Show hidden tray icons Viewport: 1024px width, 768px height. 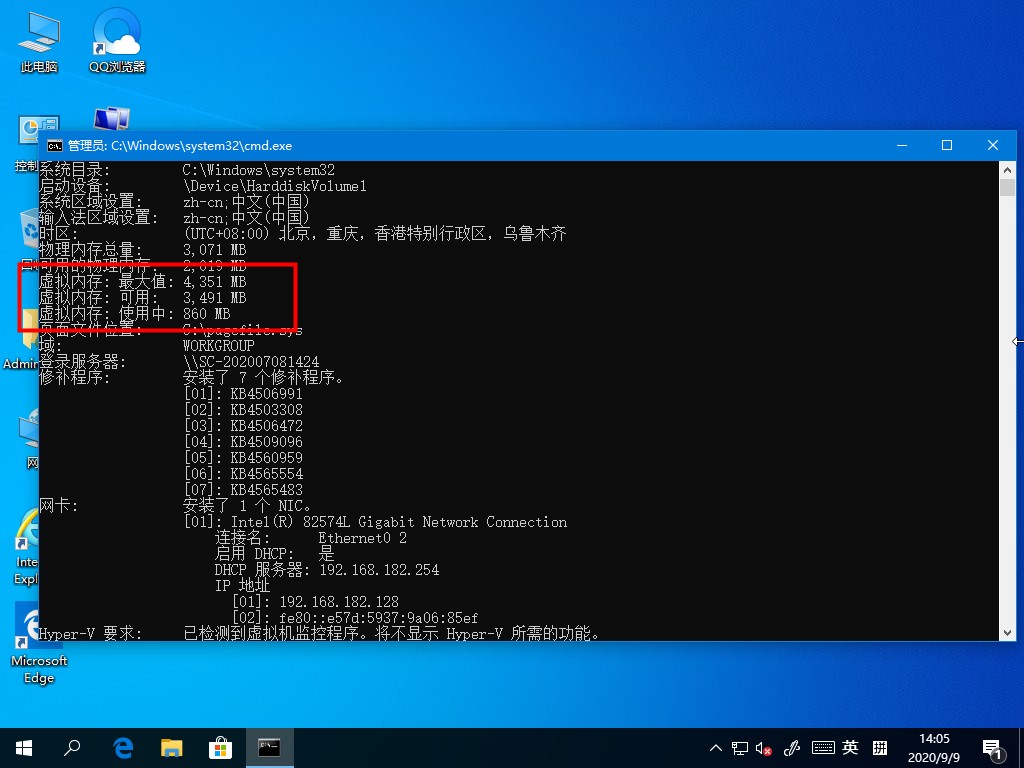tap(714, 747)
